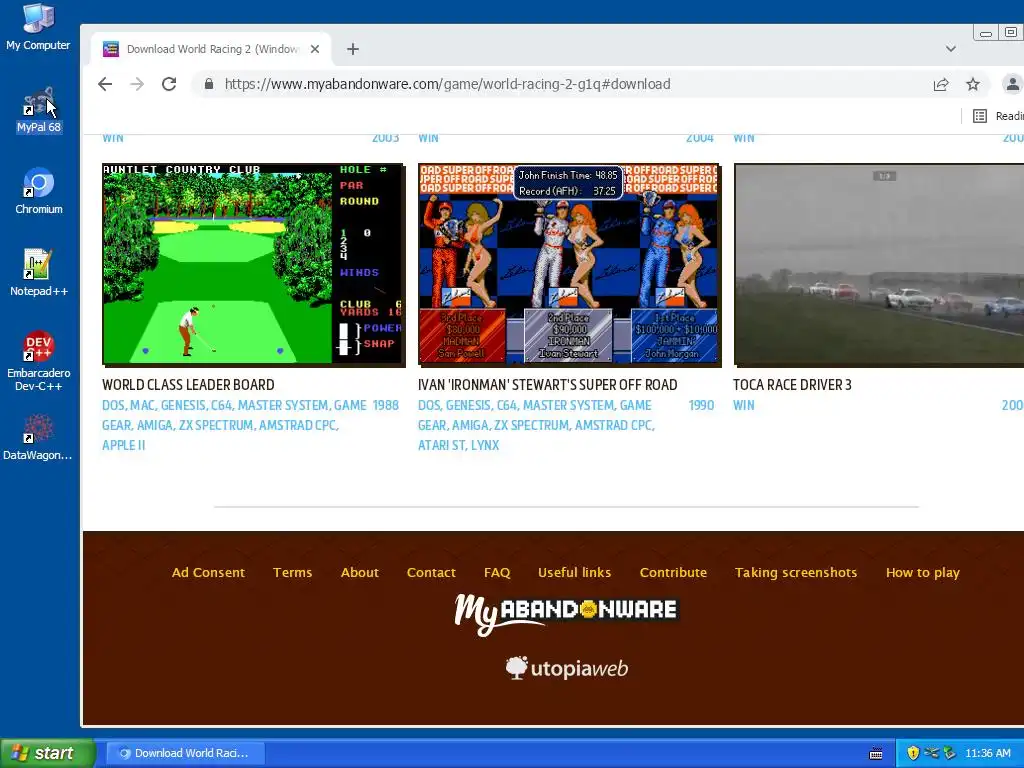1024x768 pixels.
Task: Open the About footer link
Action: pos(360,572)
